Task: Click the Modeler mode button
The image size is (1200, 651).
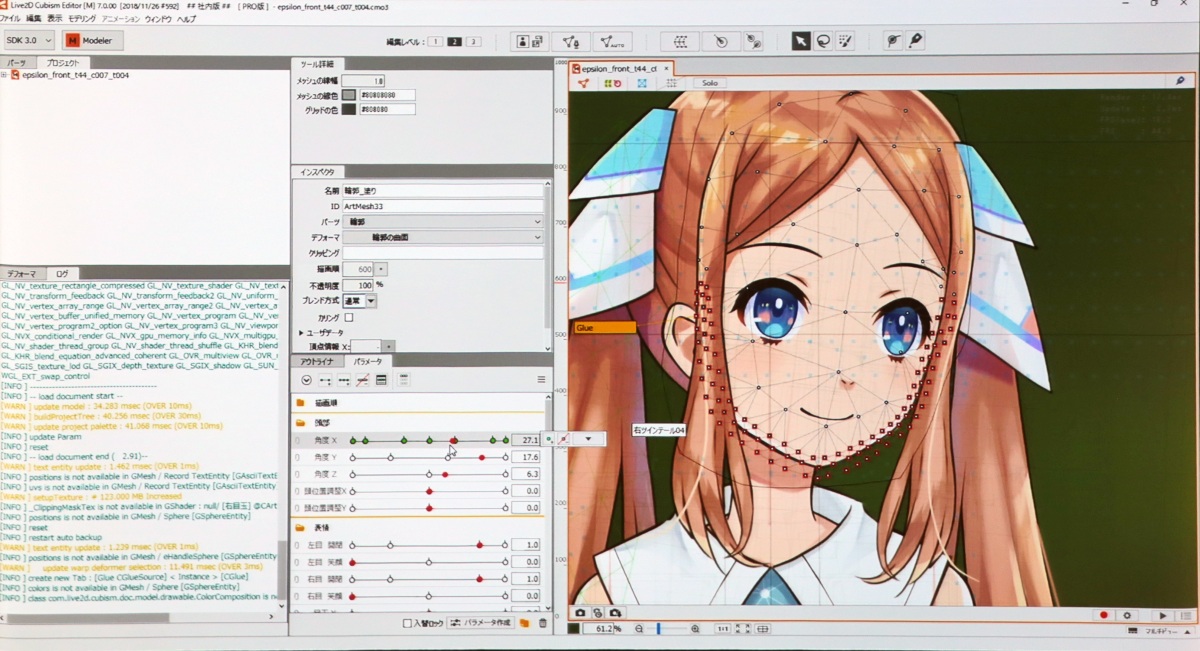Action: [93, 41]
